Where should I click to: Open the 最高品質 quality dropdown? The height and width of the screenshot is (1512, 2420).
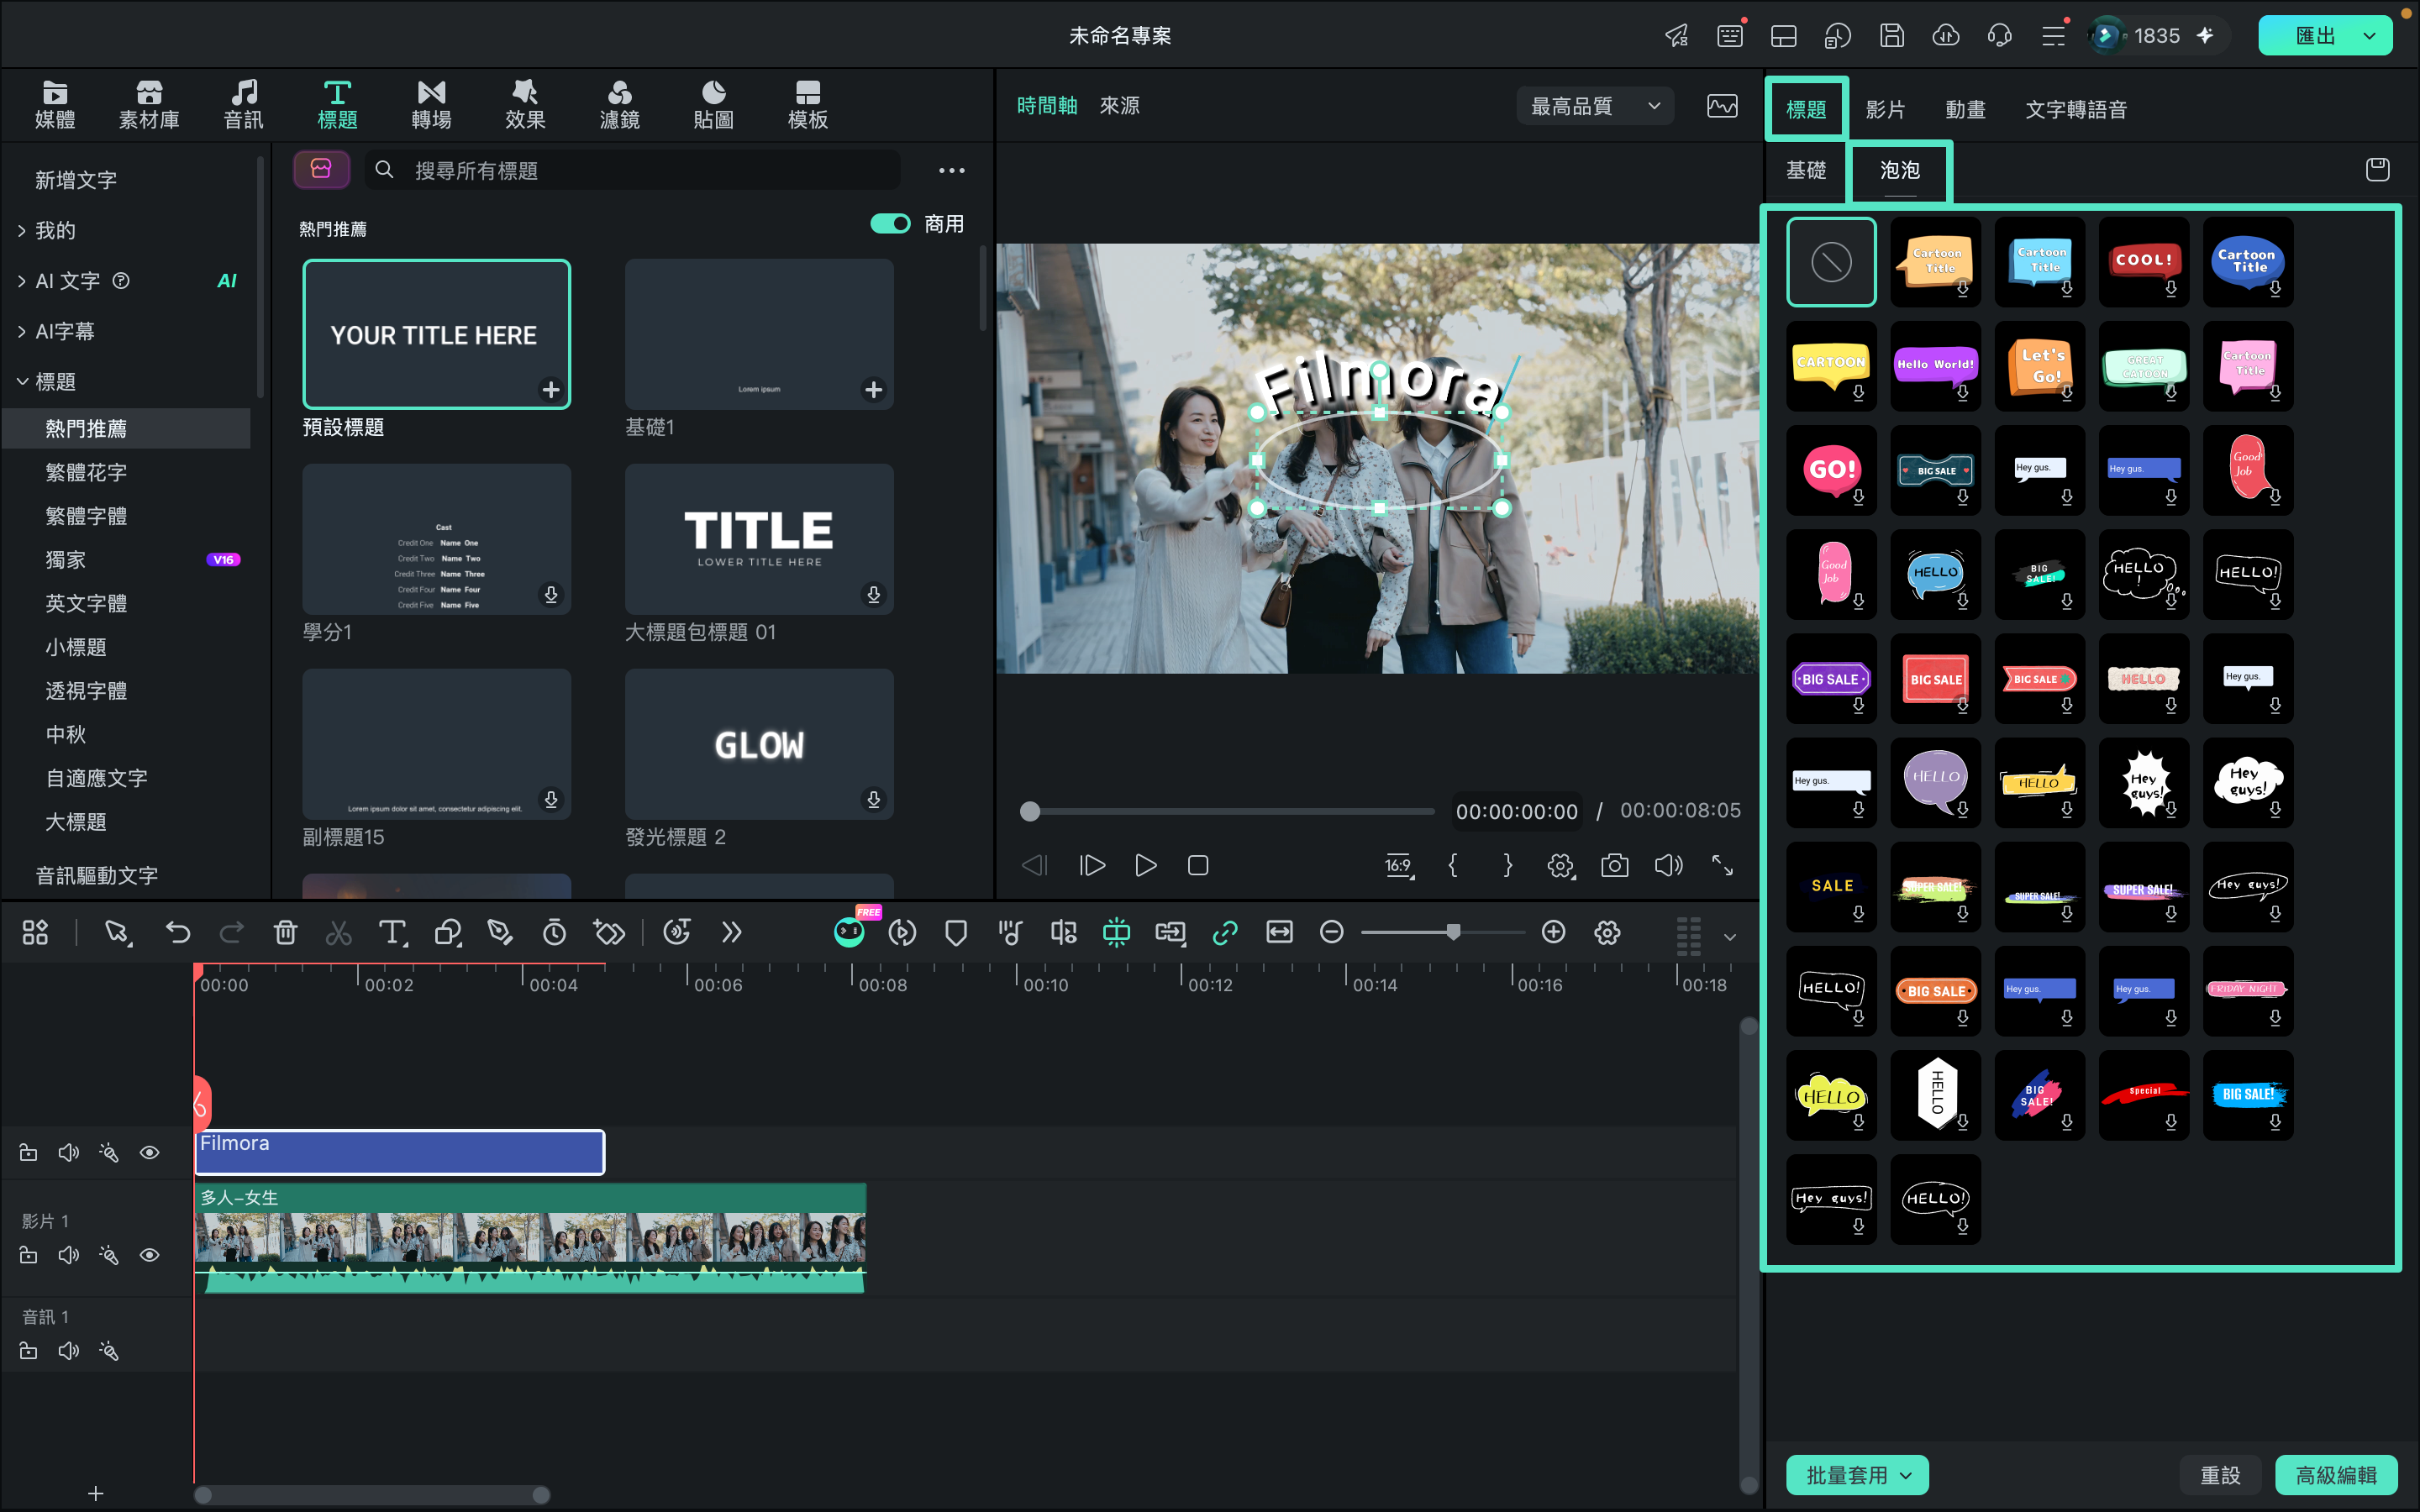click(x=1595, y=106)
